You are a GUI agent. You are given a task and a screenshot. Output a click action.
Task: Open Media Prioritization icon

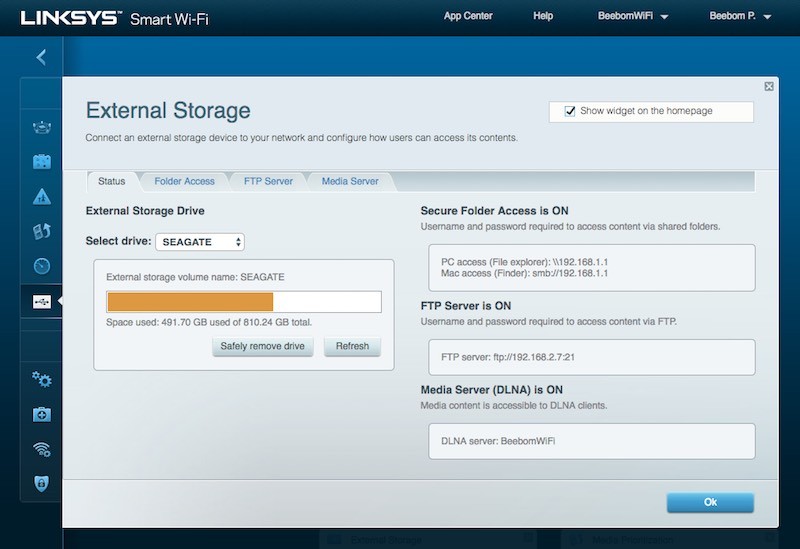point(42,231)
